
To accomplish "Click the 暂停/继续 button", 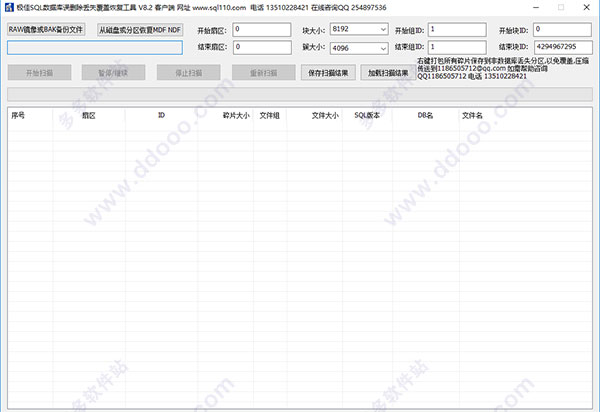I will pyautogui.click(x=113, y=73).
